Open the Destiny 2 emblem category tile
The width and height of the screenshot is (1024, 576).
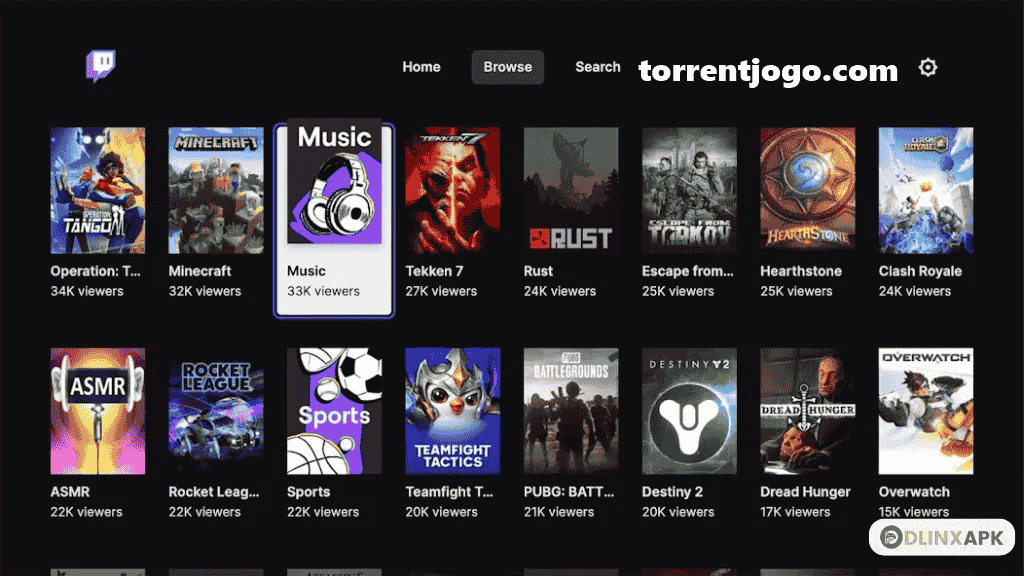(688, 410)
